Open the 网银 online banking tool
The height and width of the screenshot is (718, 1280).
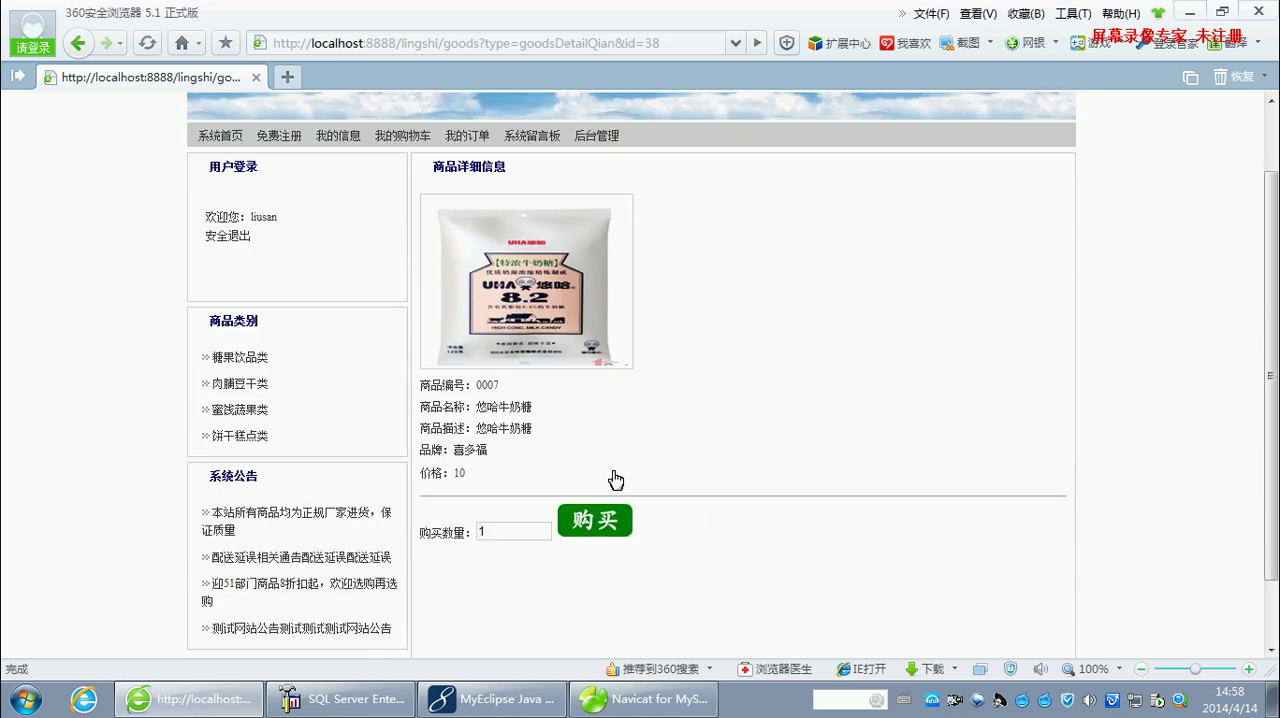tap(1025, 43)
